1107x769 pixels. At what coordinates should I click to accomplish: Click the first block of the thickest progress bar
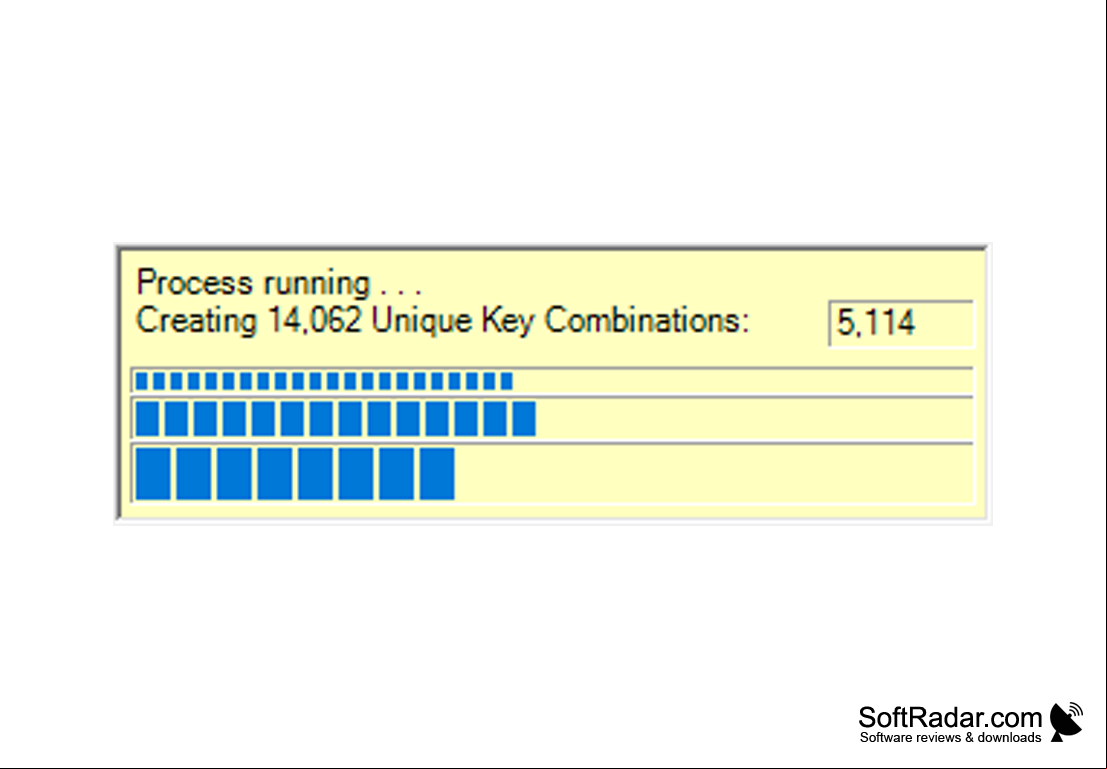(x=152, y=474)
